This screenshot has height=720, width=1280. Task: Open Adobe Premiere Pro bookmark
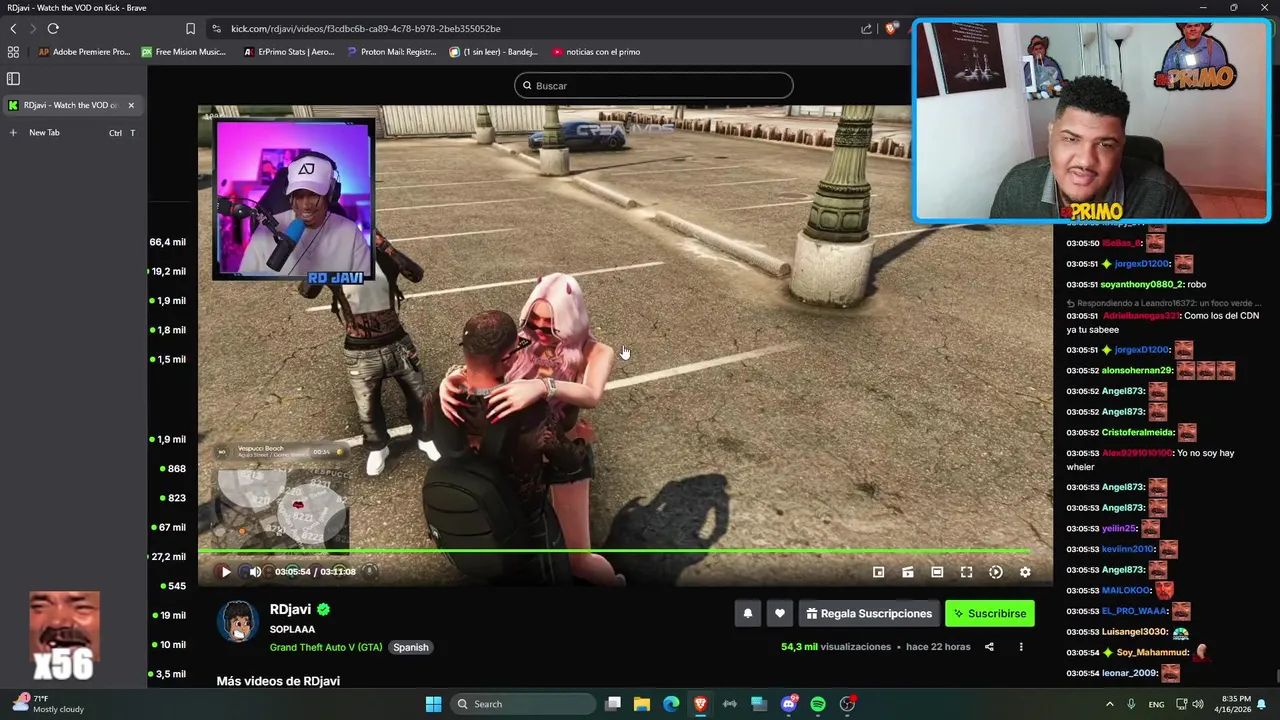click(x=85, y=52)
